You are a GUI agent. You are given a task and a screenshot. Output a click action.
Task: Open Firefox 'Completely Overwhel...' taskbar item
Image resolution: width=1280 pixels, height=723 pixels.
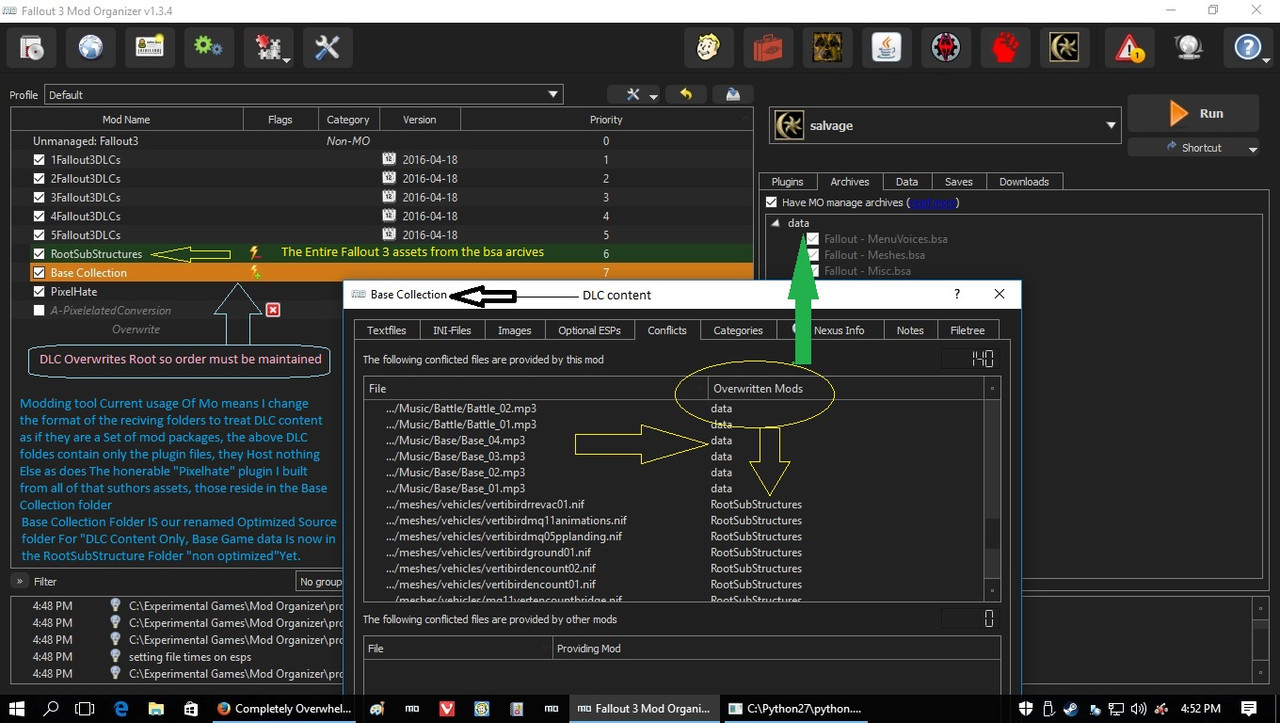click(x=285, y=708)
